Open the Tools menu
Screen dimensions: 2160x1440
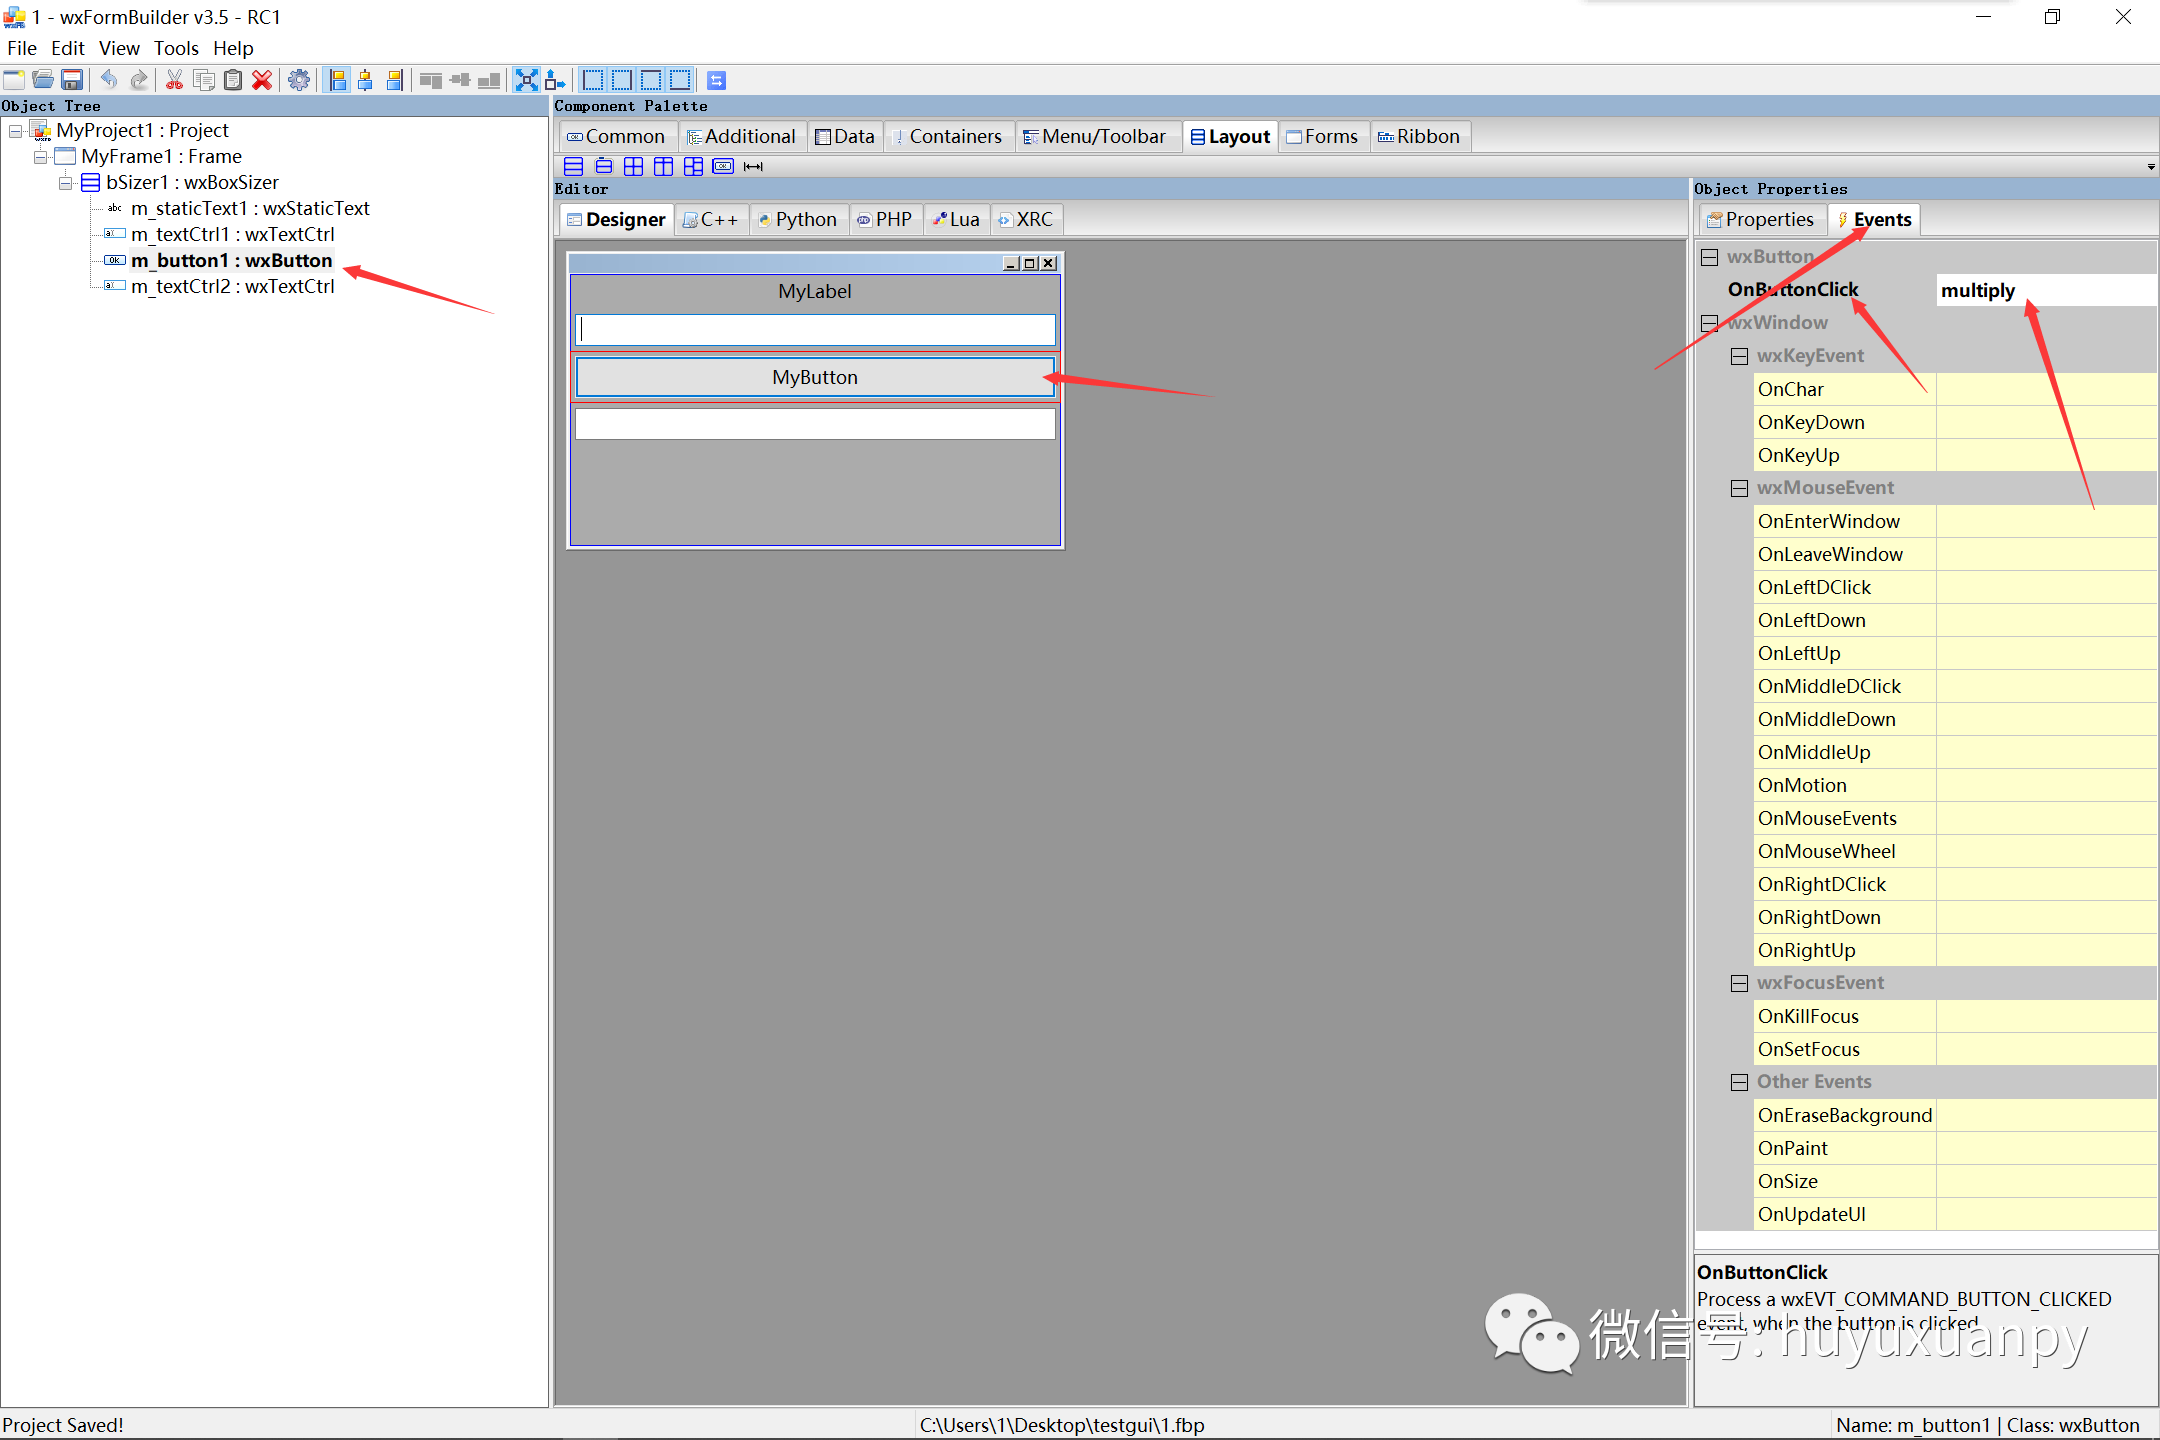(176, 48)
